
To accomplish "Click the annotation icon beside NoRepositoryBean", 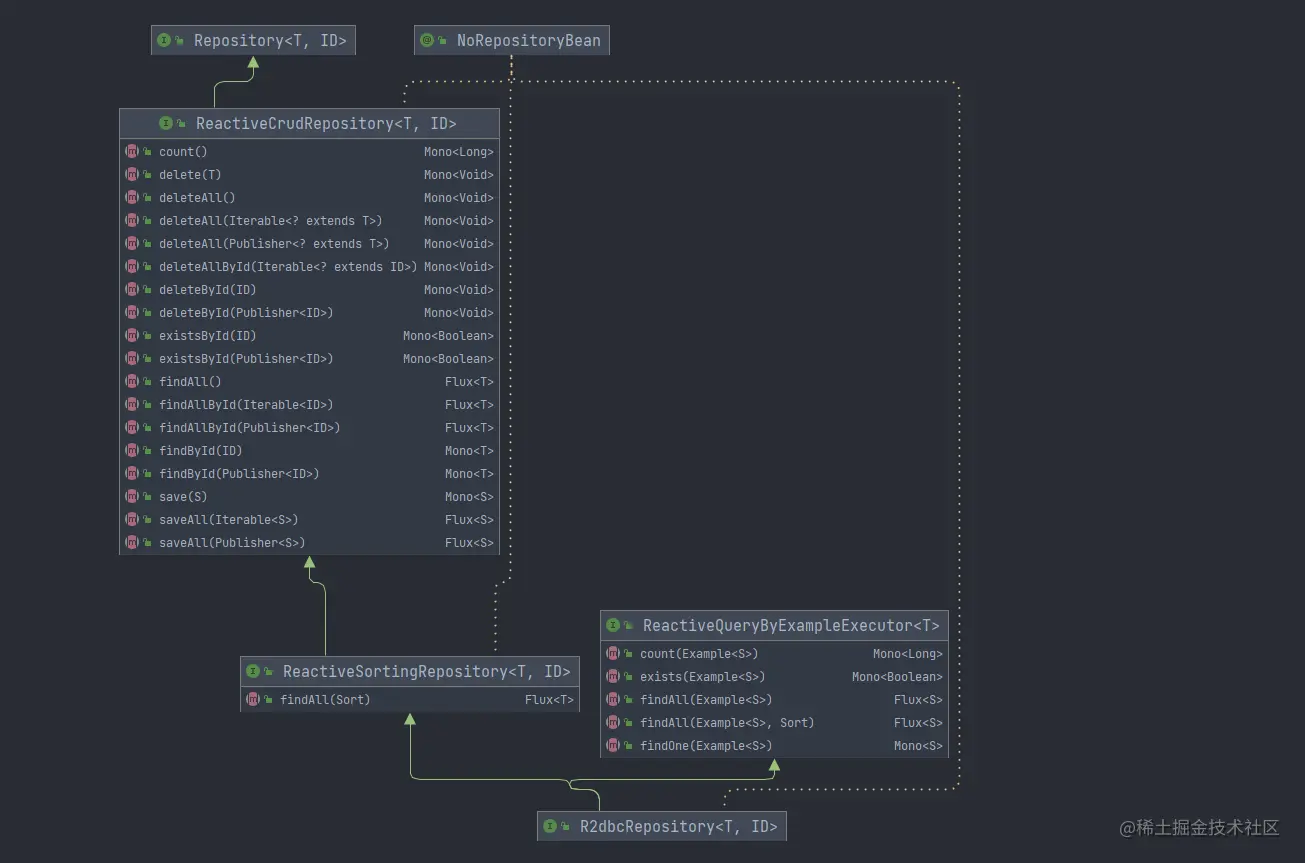I will pyautogui.click(x=427, y=41).
